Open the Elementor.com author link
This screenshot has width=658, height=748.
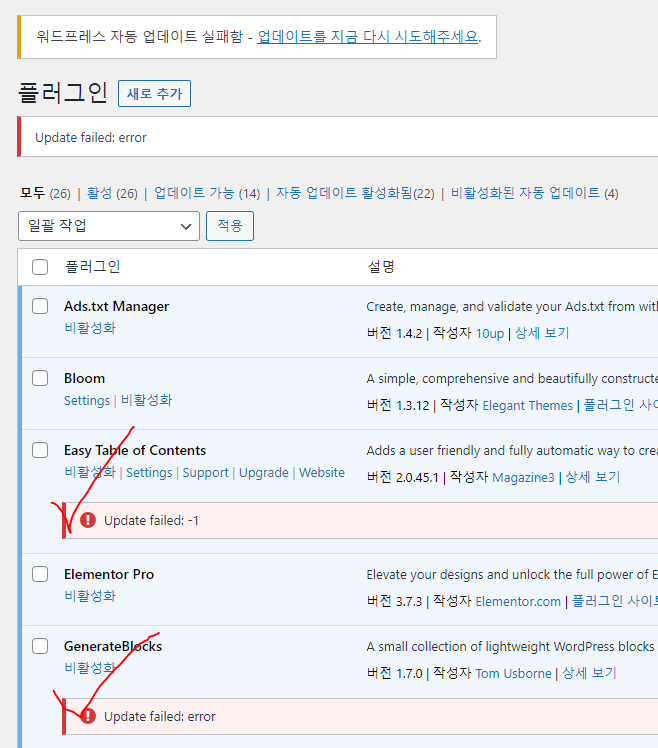518,602
